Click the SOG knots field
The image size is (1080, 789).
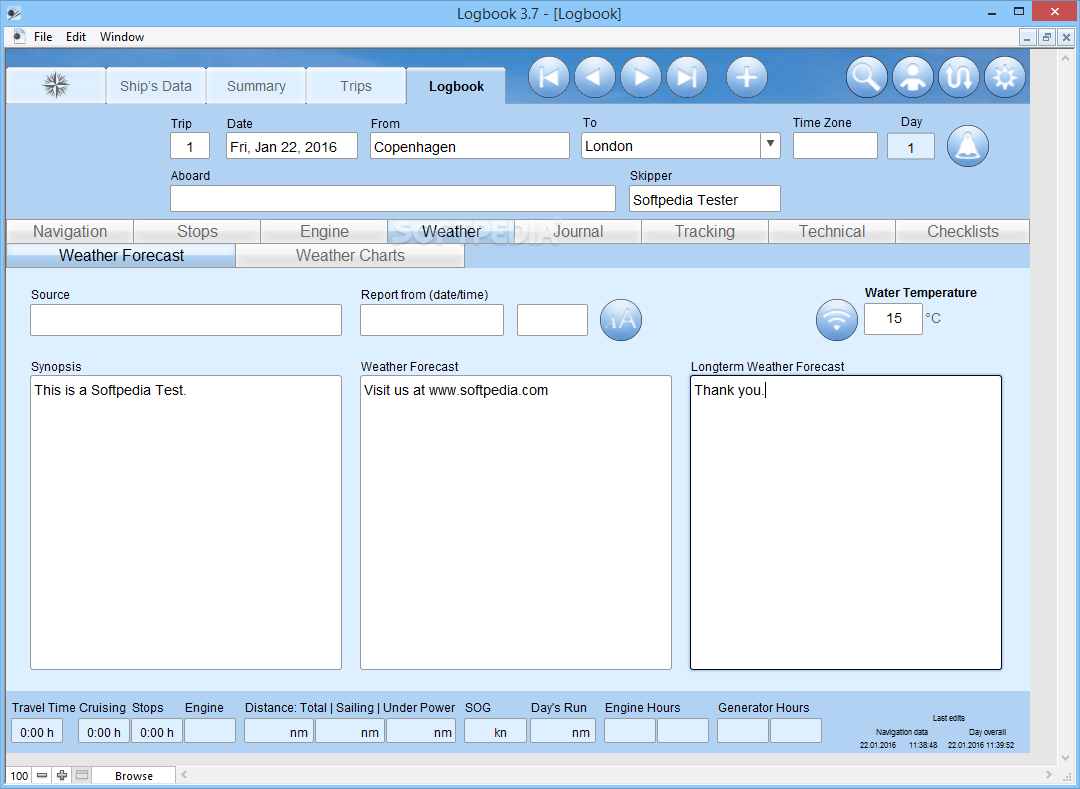coord(495,731)
